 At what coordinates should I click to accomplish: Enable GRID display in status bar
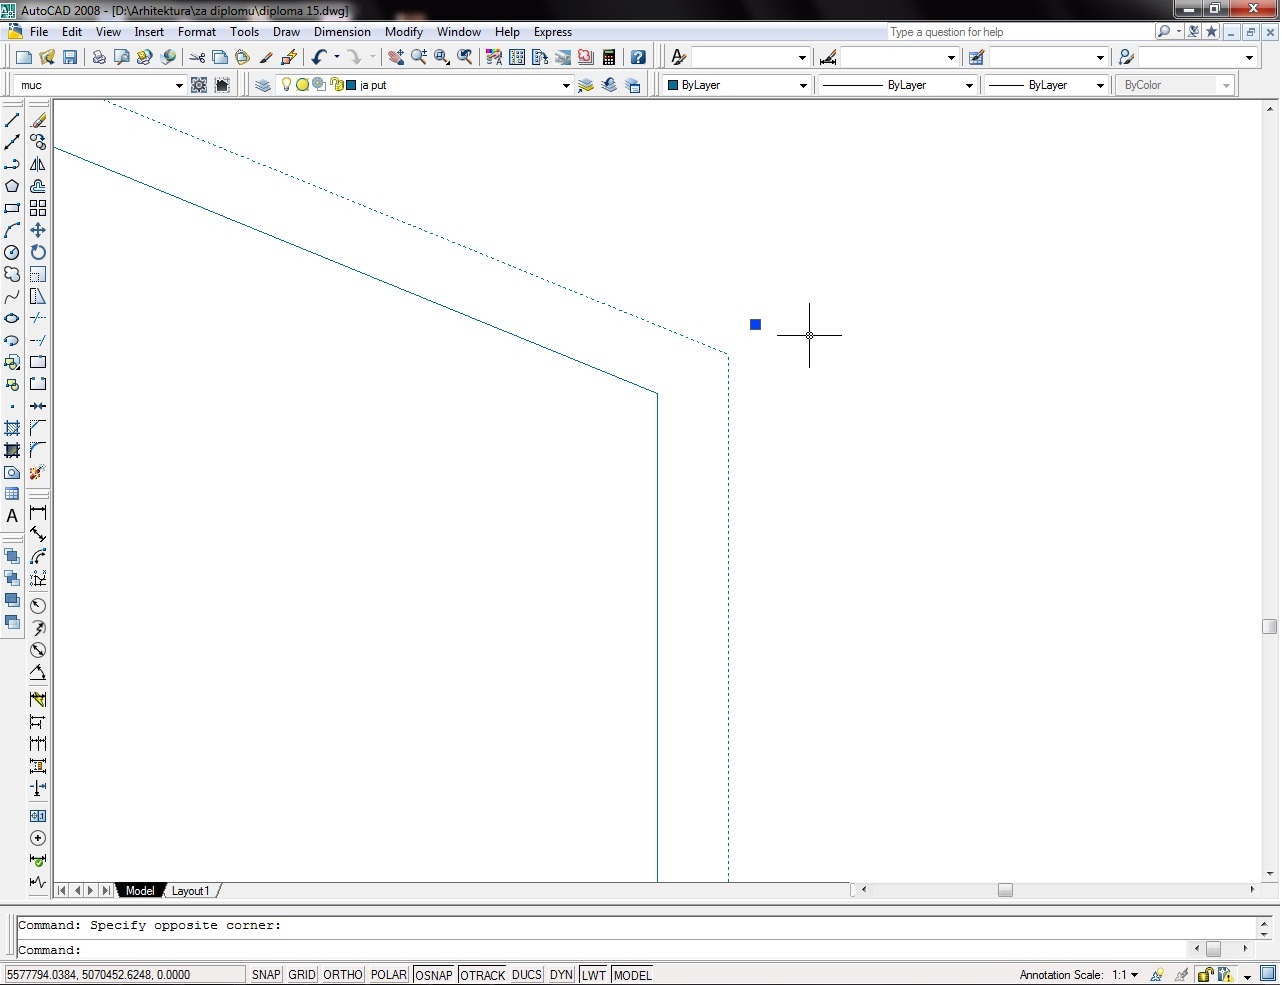(302, 975)
